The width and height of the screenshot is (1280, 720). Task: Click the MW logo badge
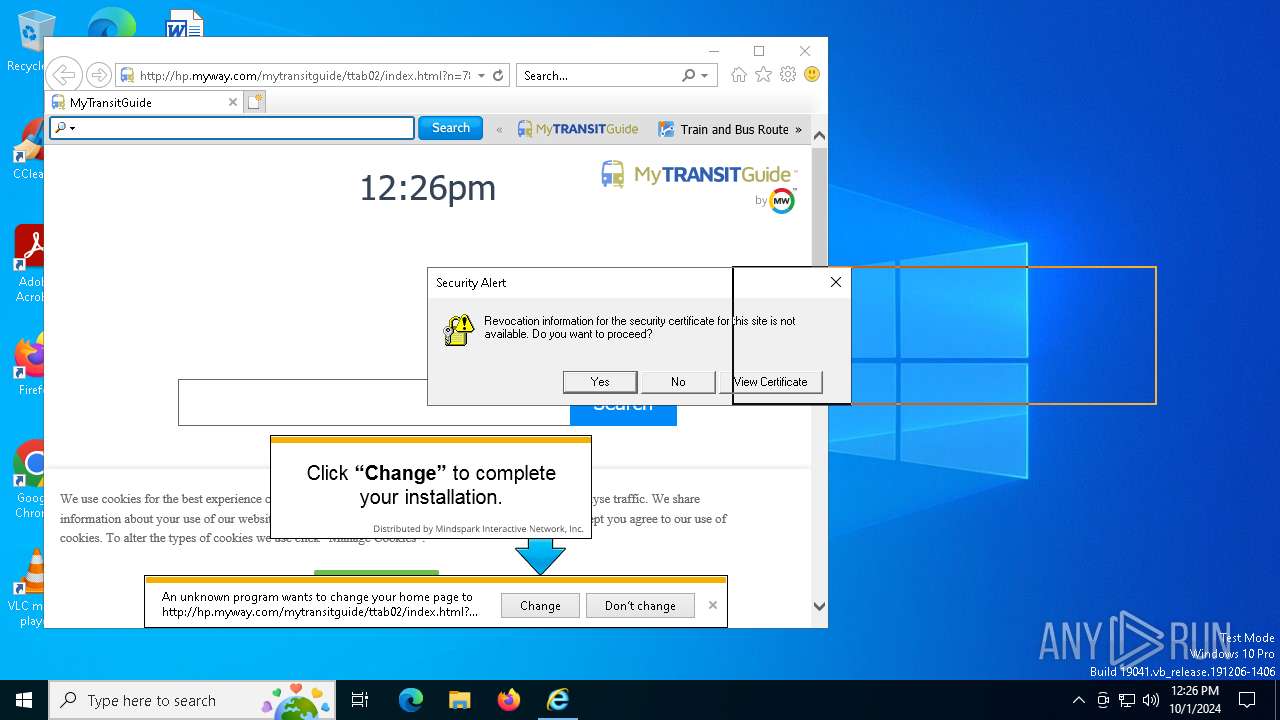(x=782, y=201)
